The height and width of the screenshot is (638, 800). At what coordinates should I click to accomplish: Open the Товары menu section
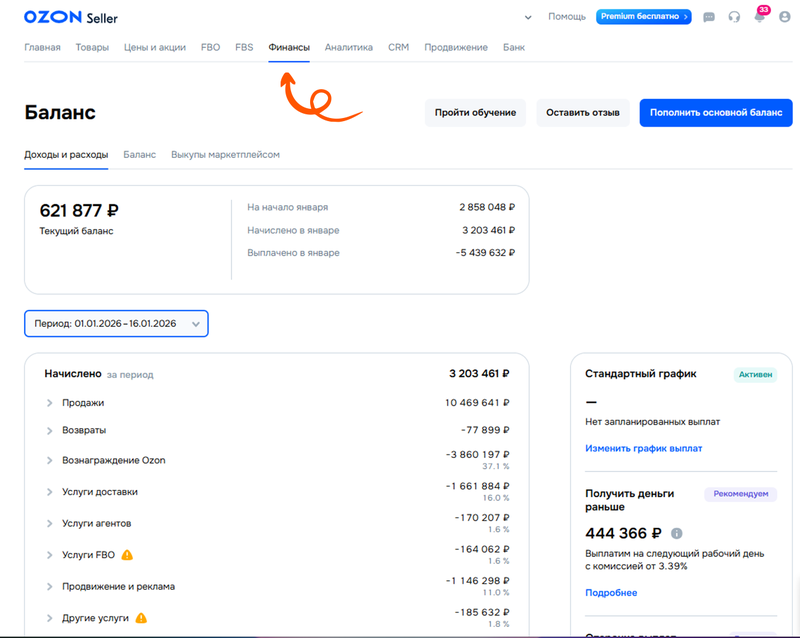pyautogui.click(x=92, y=47)
